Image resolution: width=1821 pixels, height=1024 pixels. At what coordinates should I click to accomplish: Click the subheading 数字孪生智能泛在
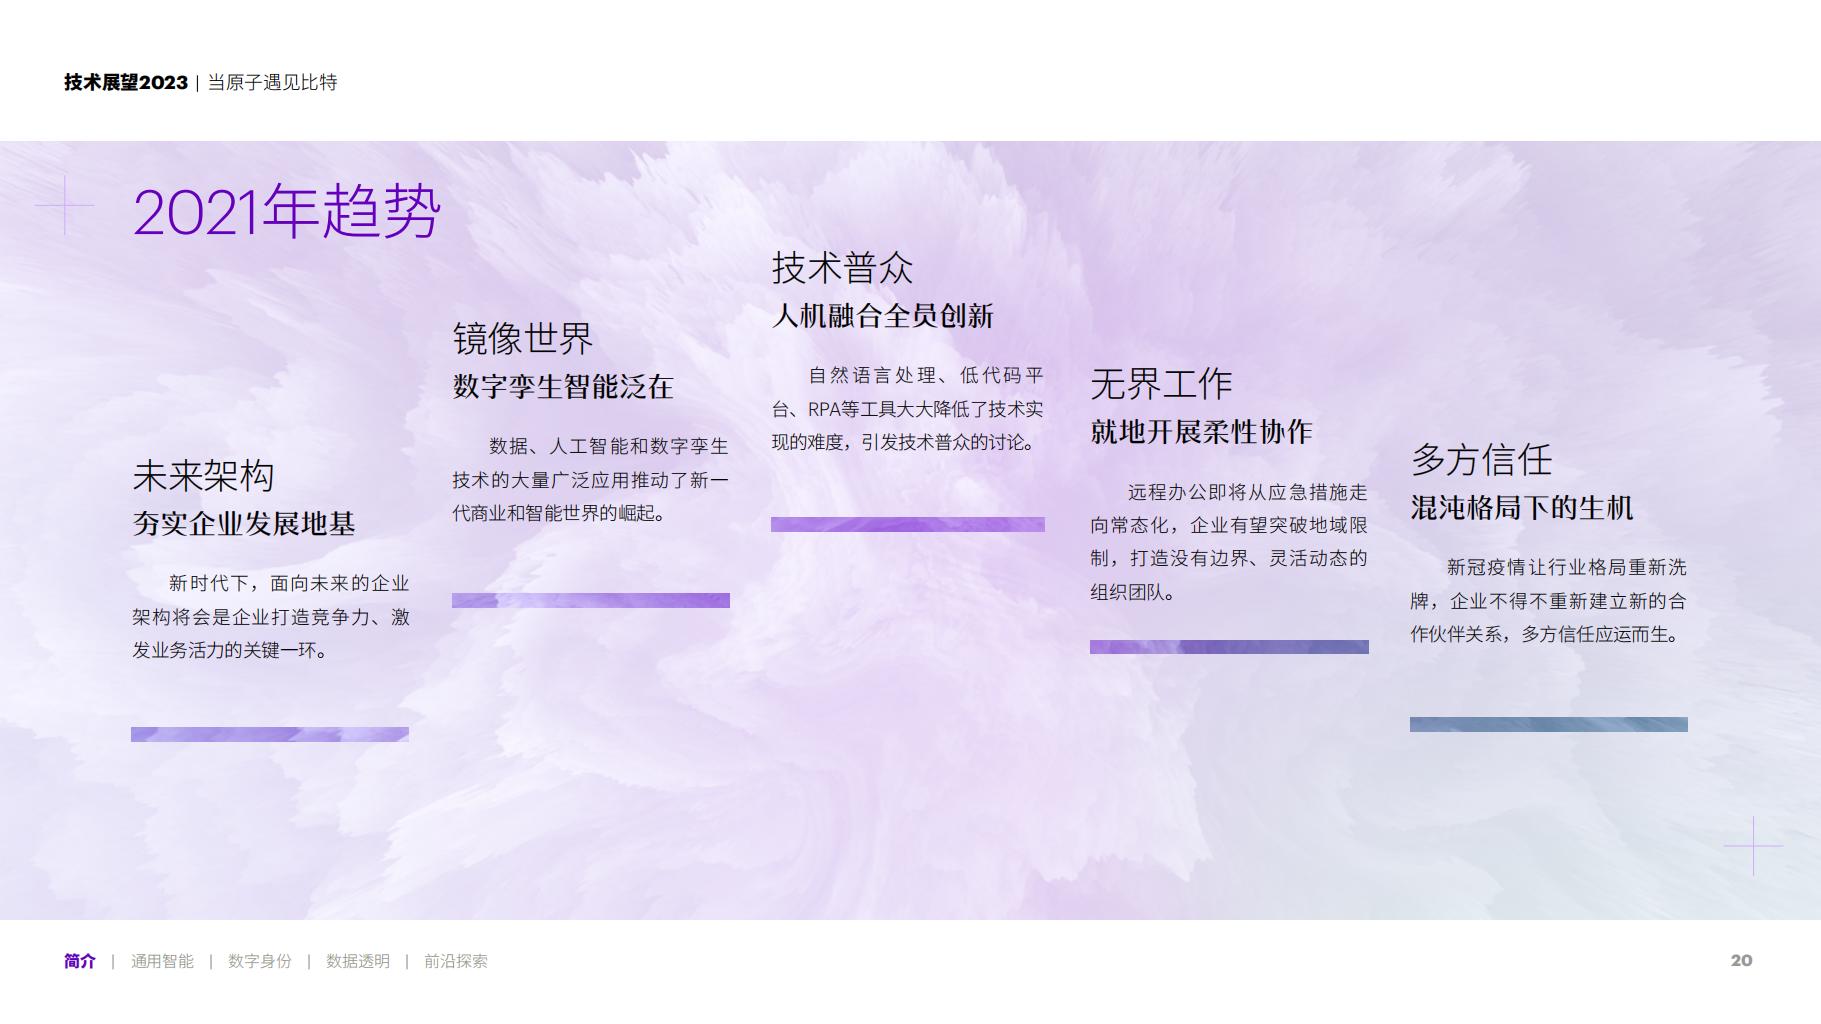[563, 387]
